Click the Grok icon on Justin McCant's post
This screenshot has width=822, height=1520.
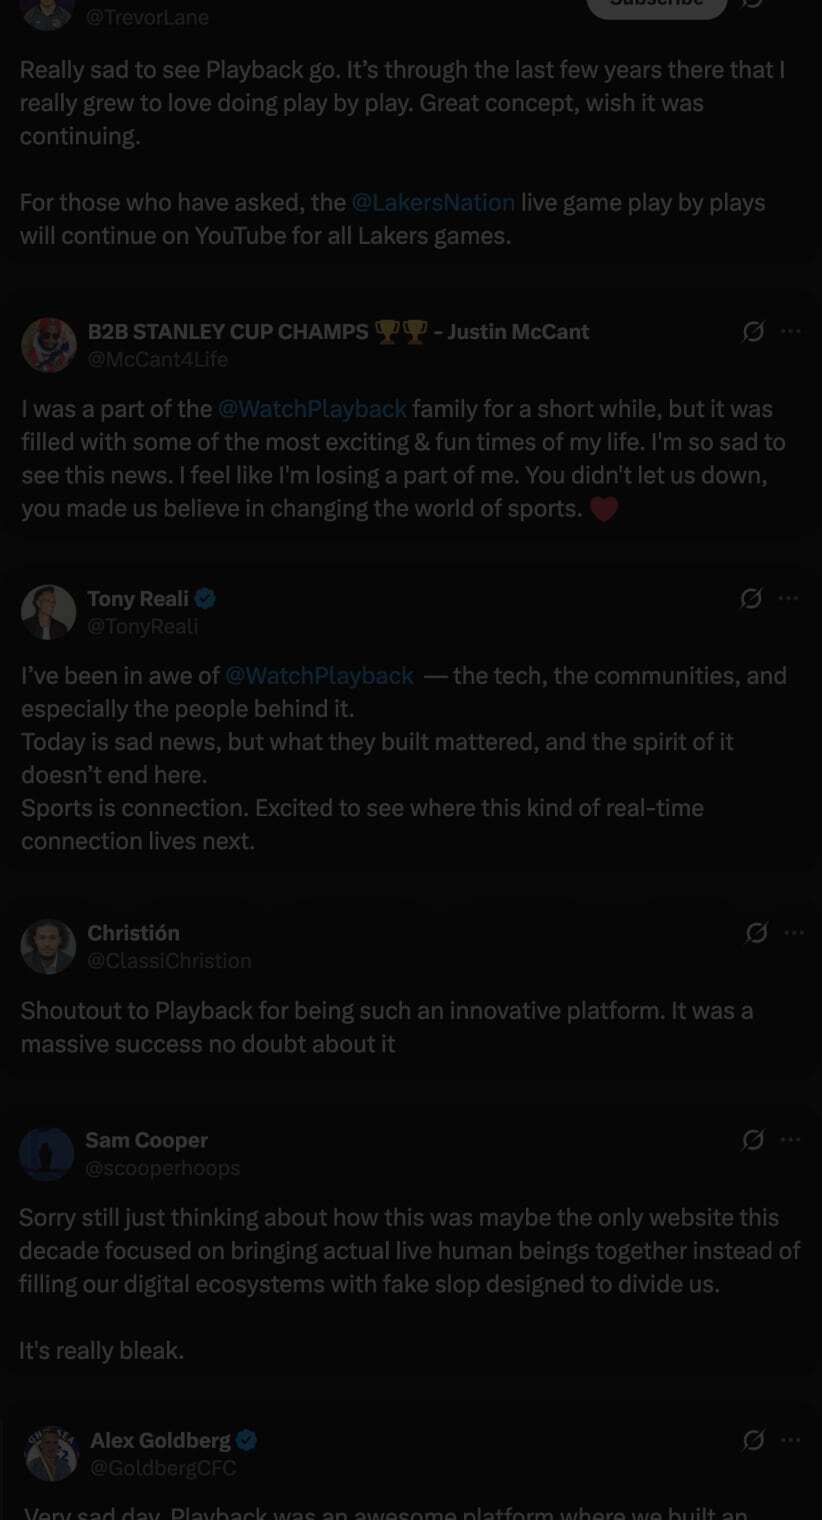click(753, 332)
